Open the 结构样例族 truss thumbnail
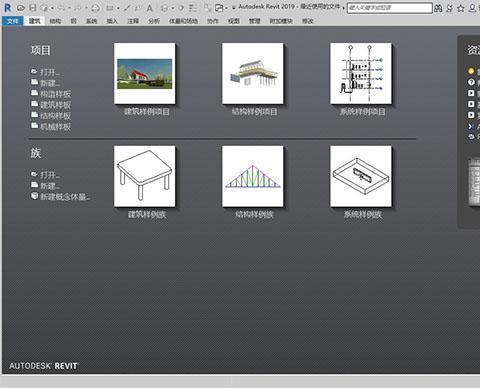The height and width of the screenshot is (388, 480). point(253,176)
